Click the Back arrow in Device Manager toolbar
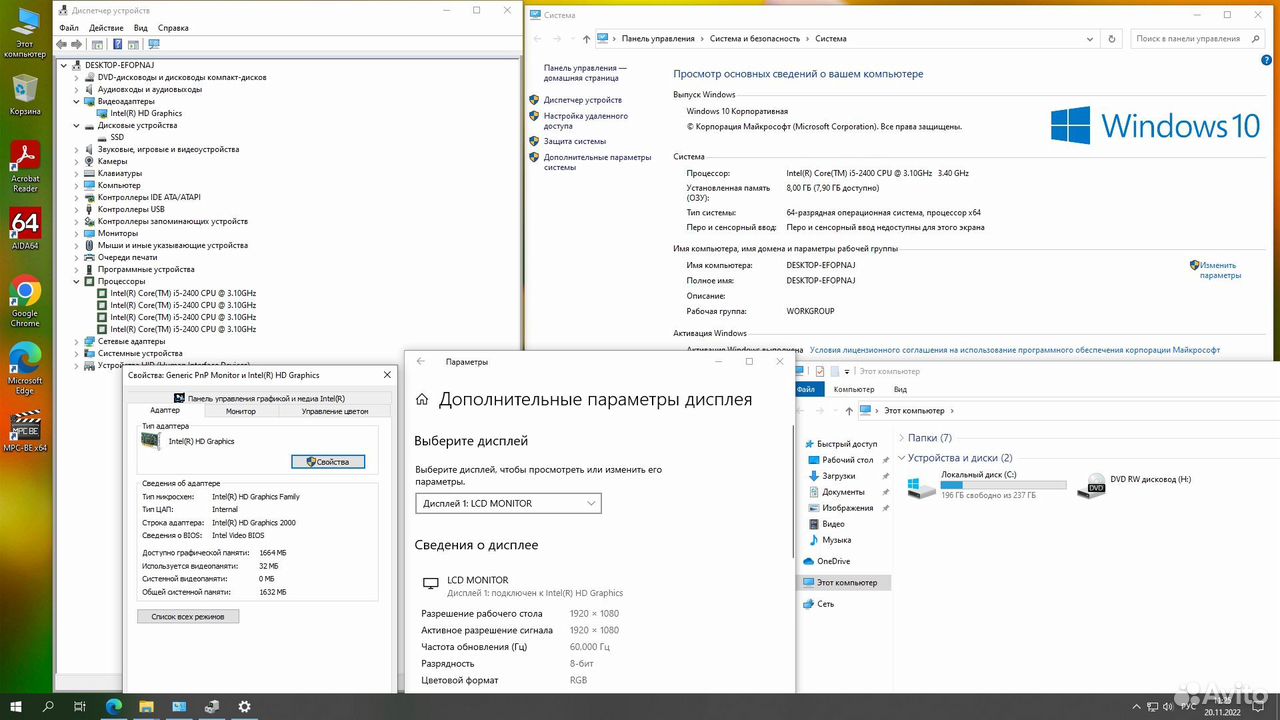1280x720 pixels. coord(62,44)
